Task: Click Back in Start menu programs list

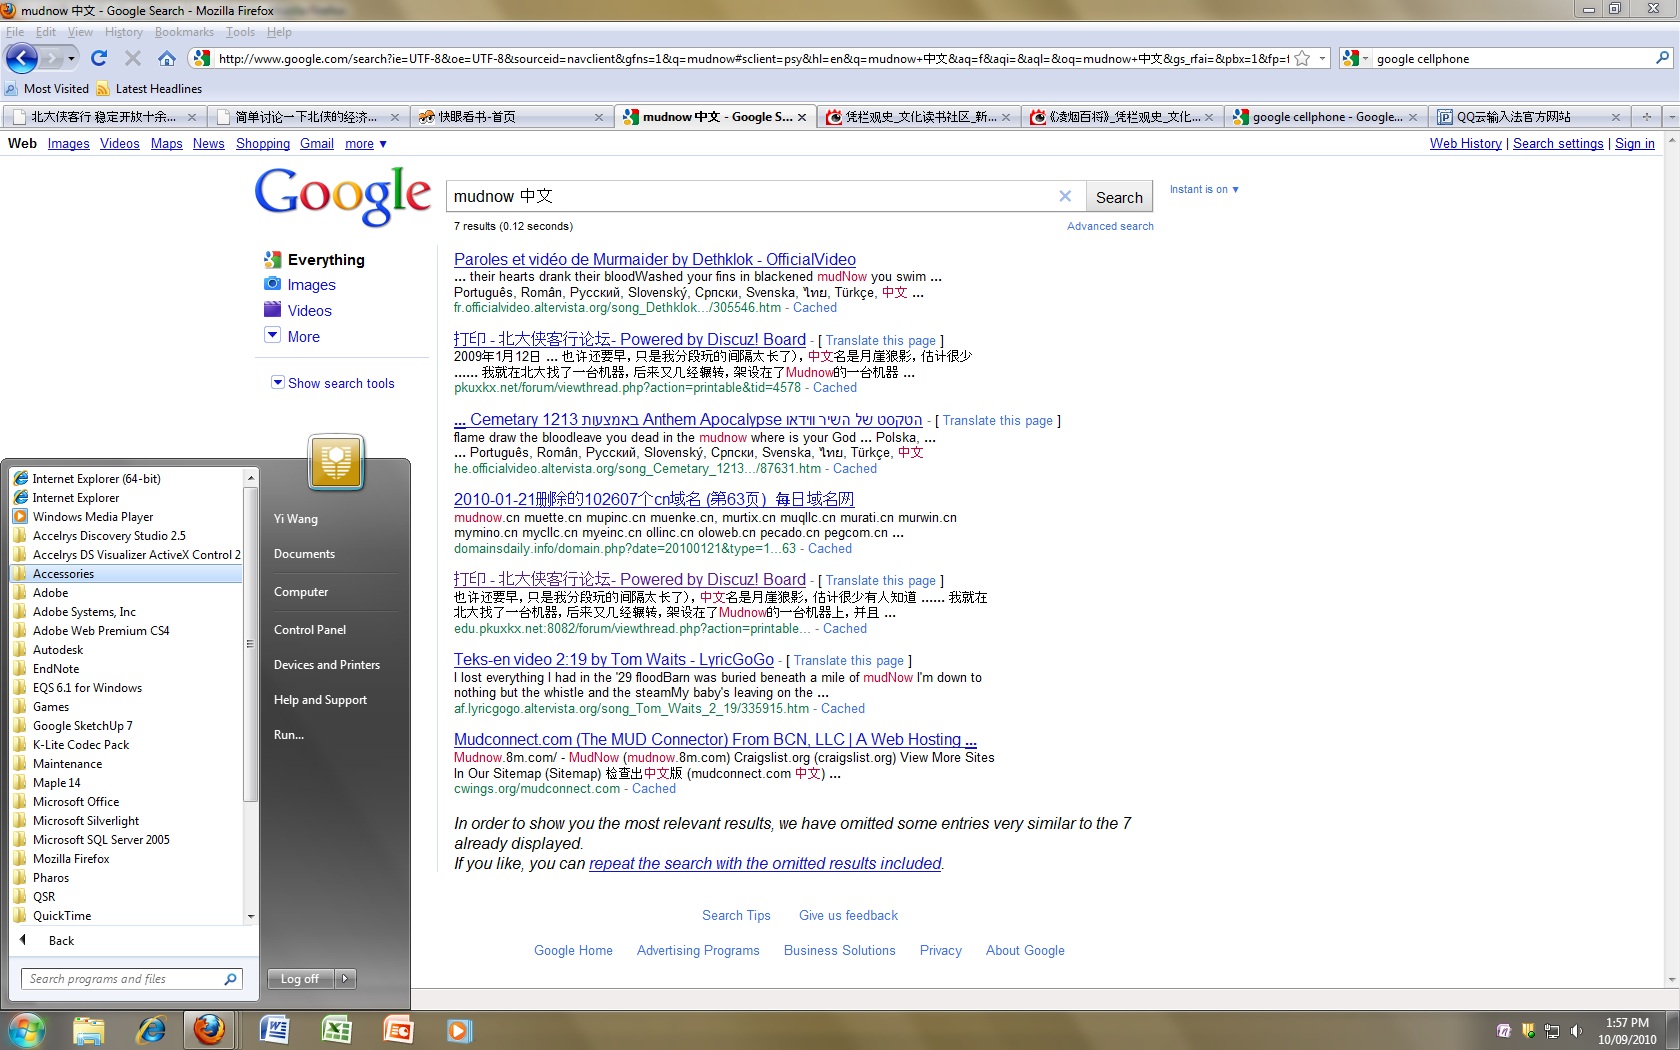Action: 62,941
